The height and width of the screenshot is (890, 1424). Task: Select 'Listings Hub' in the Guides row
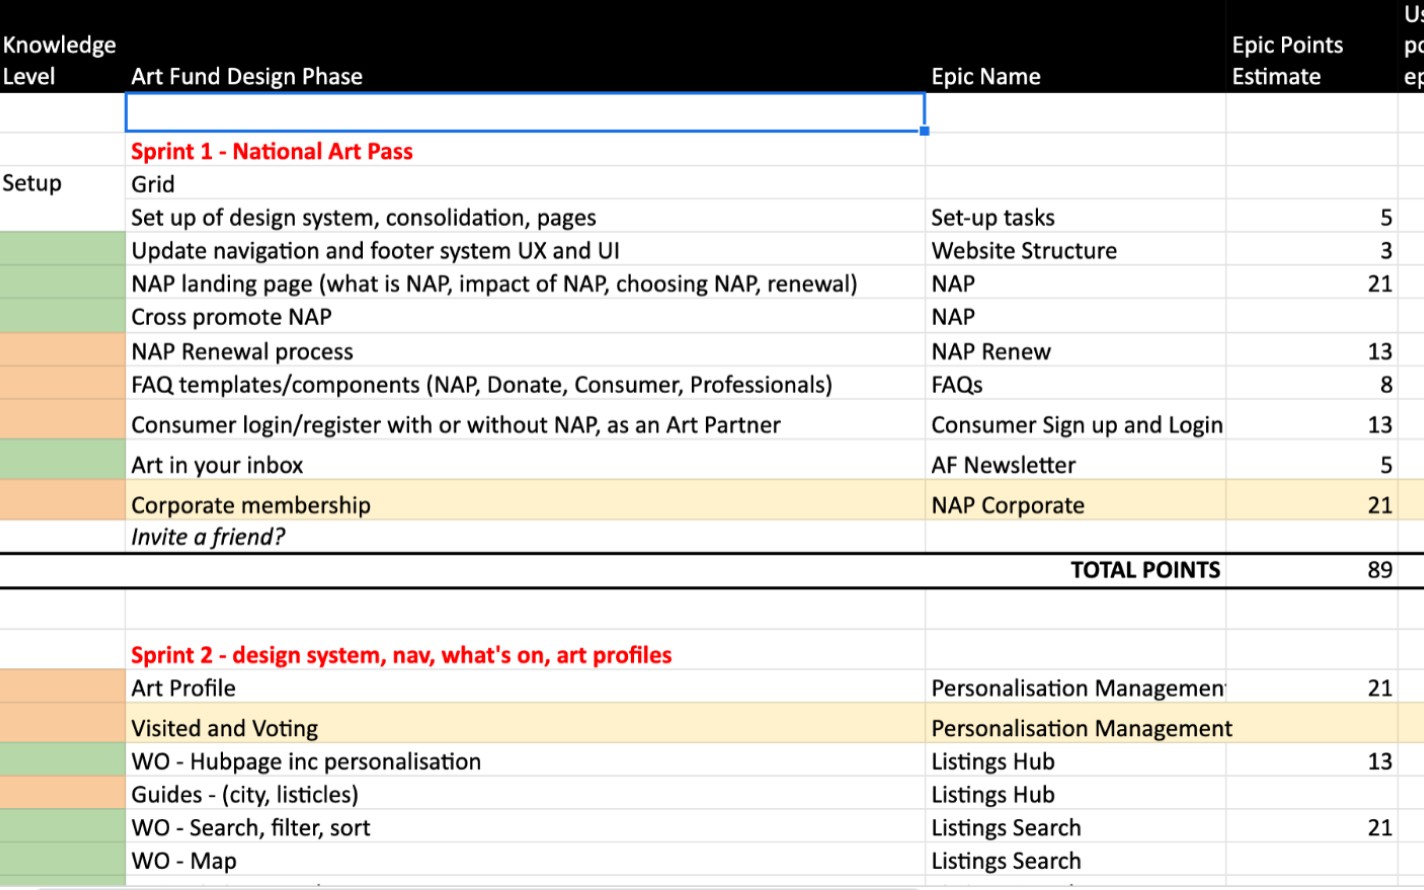click(x=1075, y=793)
